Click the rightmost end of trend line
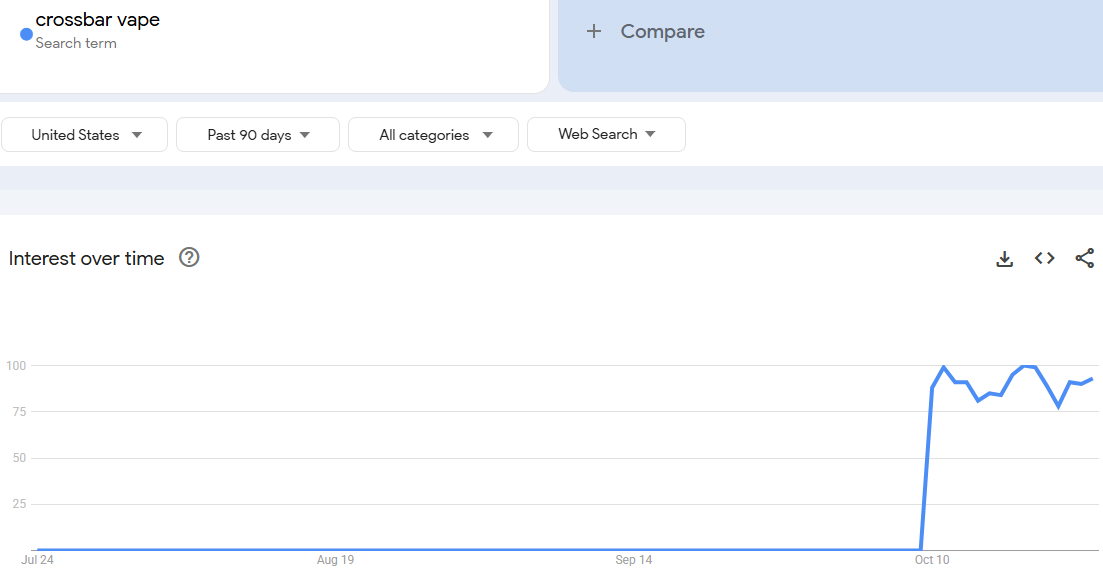Image resolution: width=1103 pixels, height=588 pixels. (1092, 379)
